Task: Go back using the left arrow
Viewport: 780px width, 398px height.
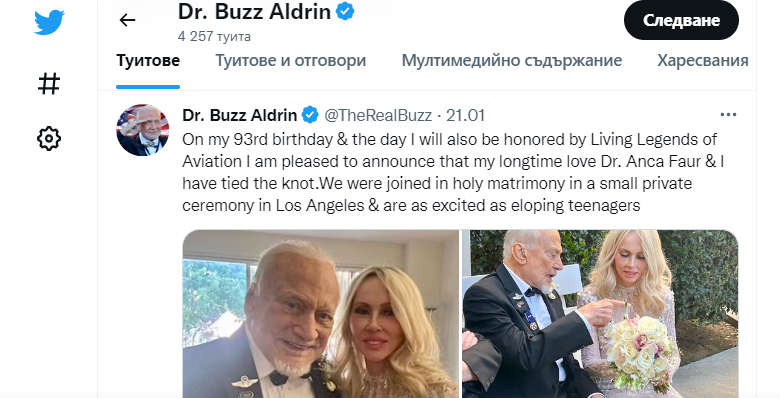Action: tap(127, 20)
